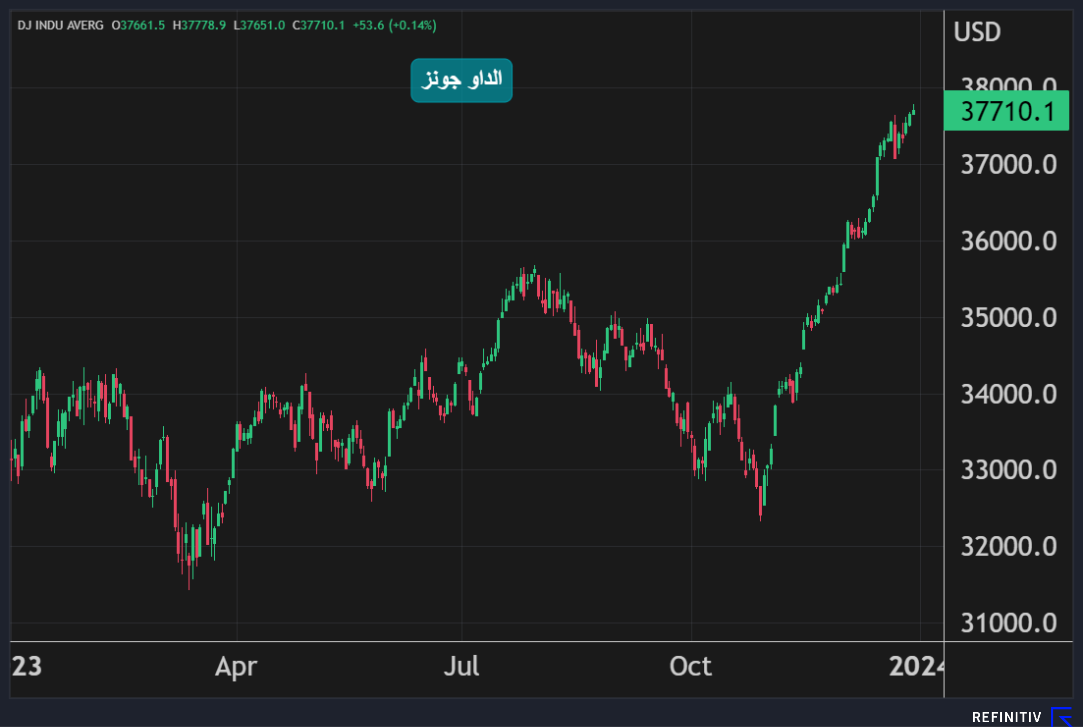Click the low value L37651.0
1083x727 pixels.
(x=259, y=26)
